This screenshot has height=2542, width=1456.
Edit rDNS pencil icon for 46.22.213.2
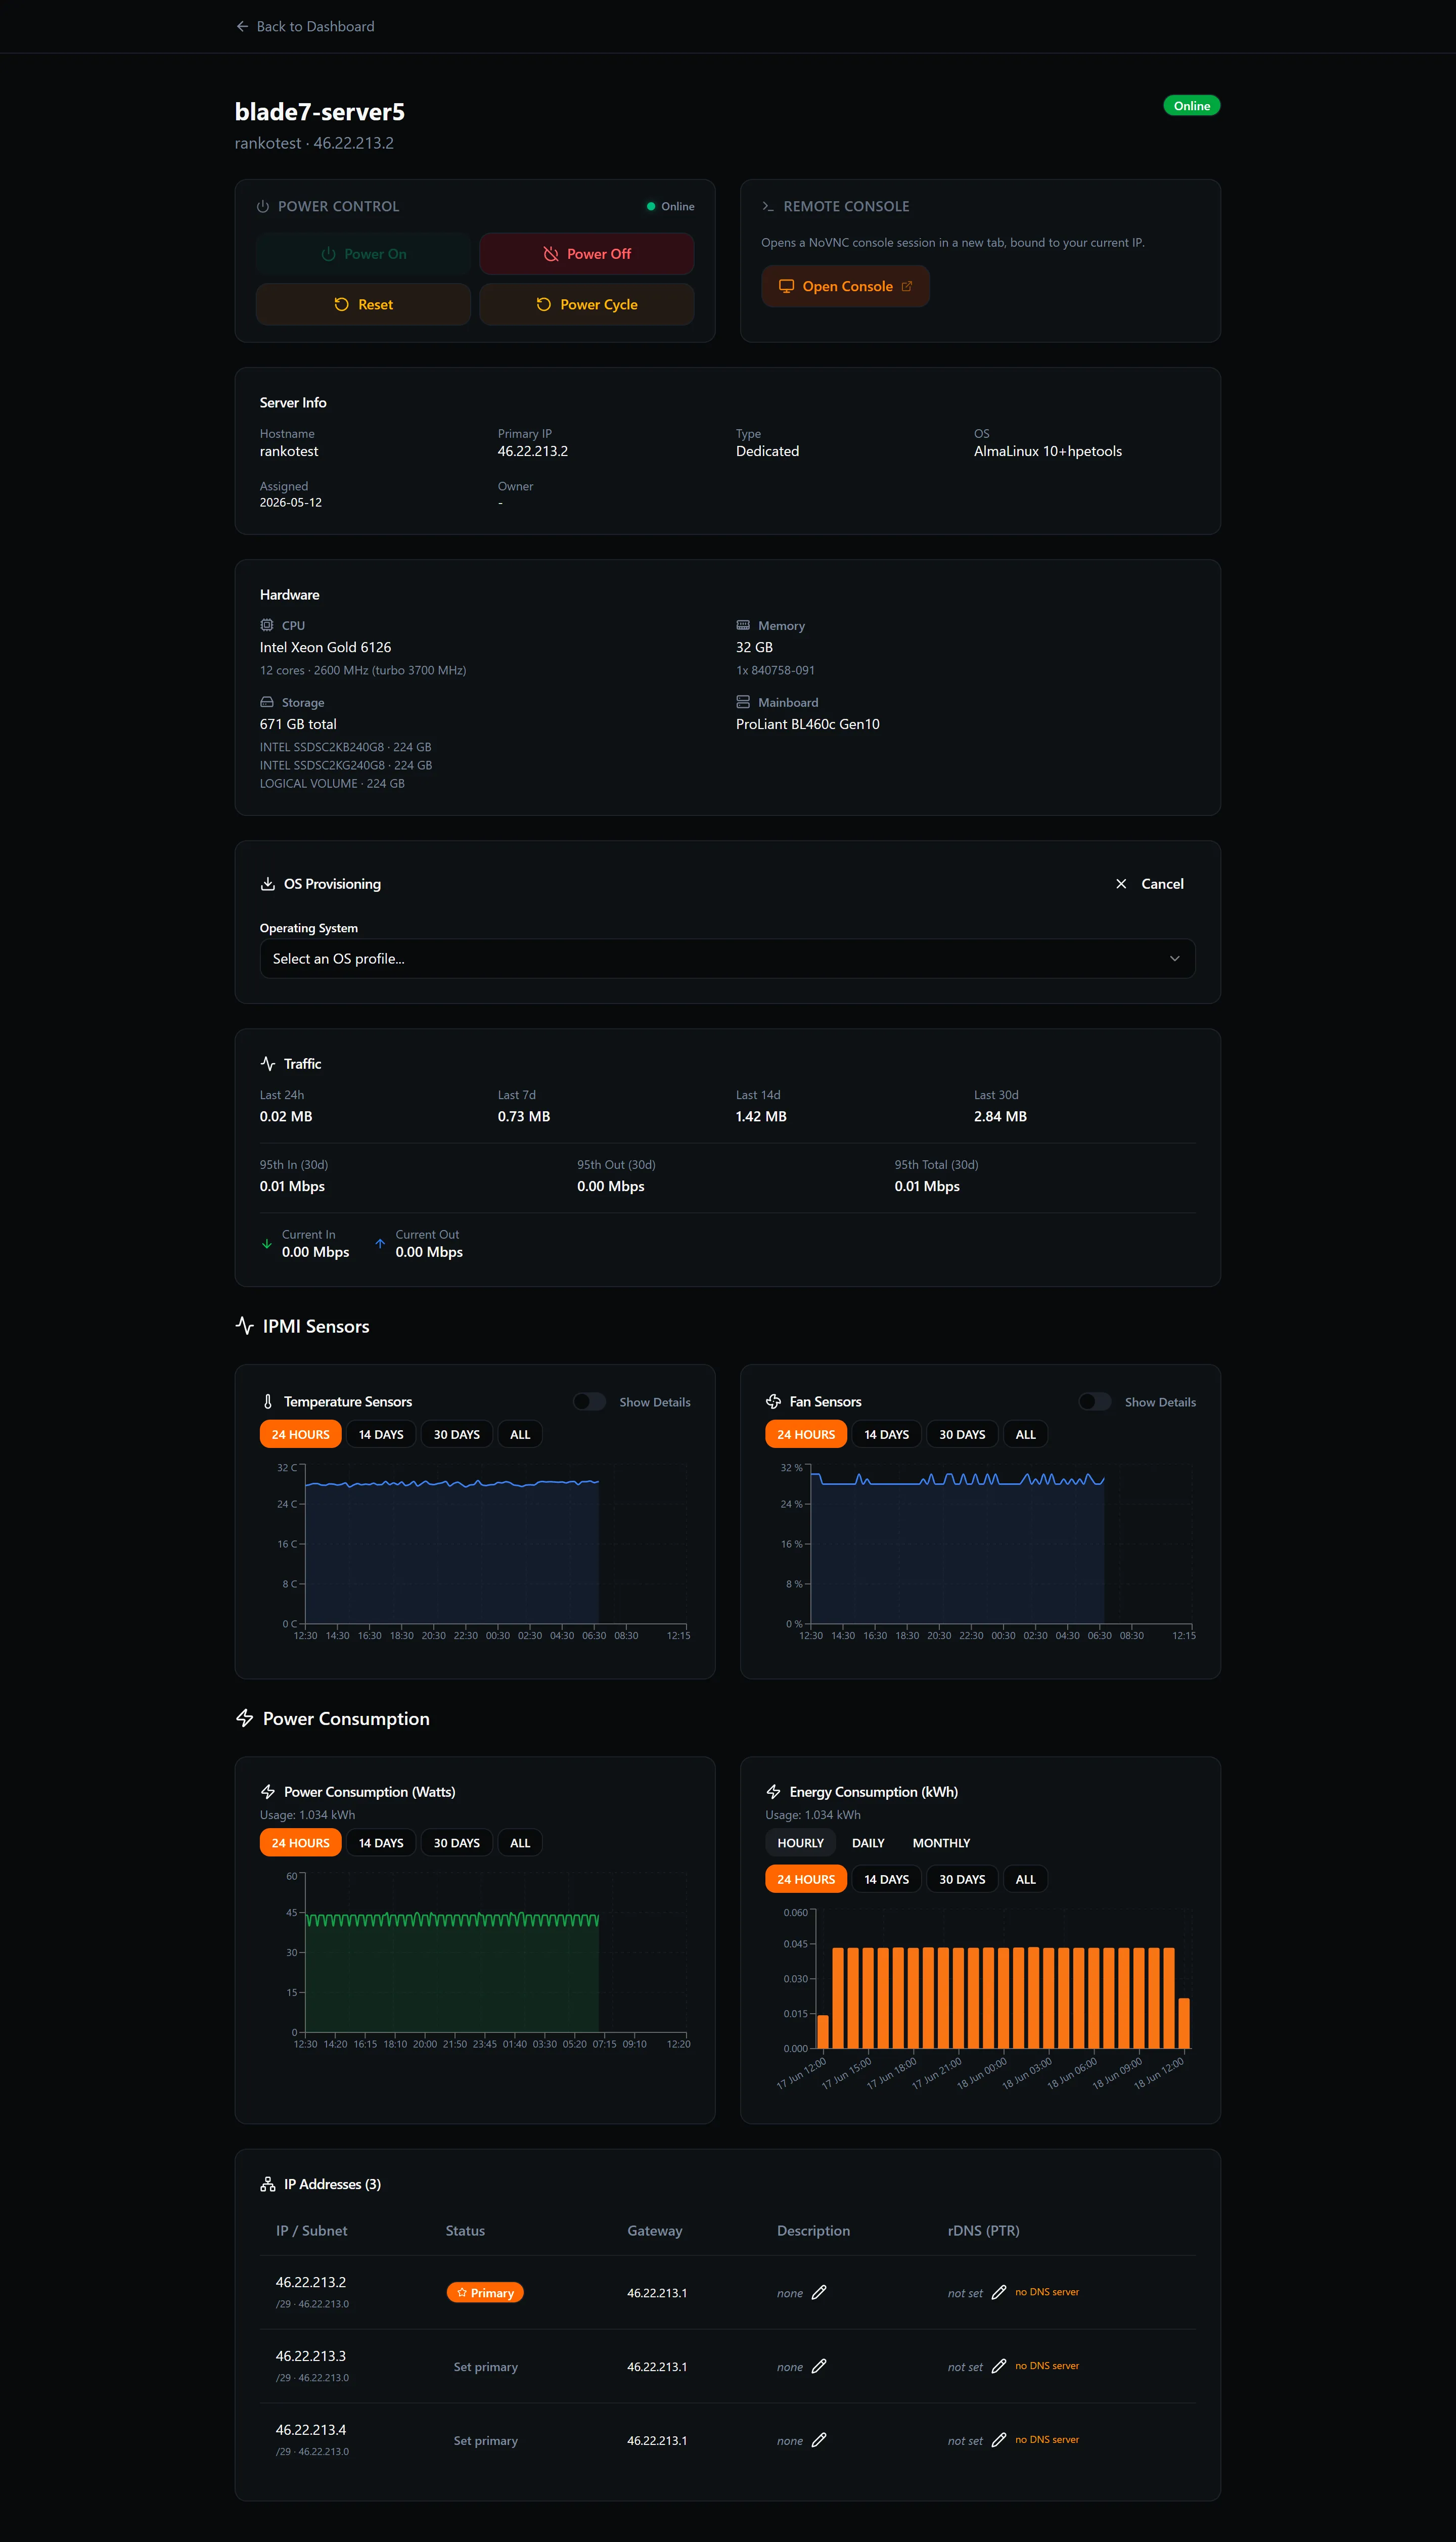point(998,2292)
